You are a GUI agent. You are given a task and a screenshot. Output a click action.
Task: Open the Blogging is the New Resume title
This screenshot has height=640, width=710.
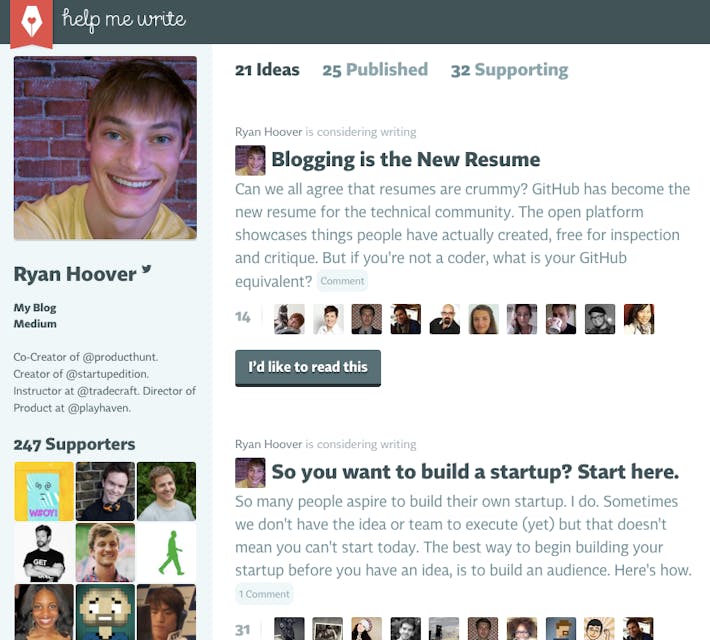(x=406, y=159)
